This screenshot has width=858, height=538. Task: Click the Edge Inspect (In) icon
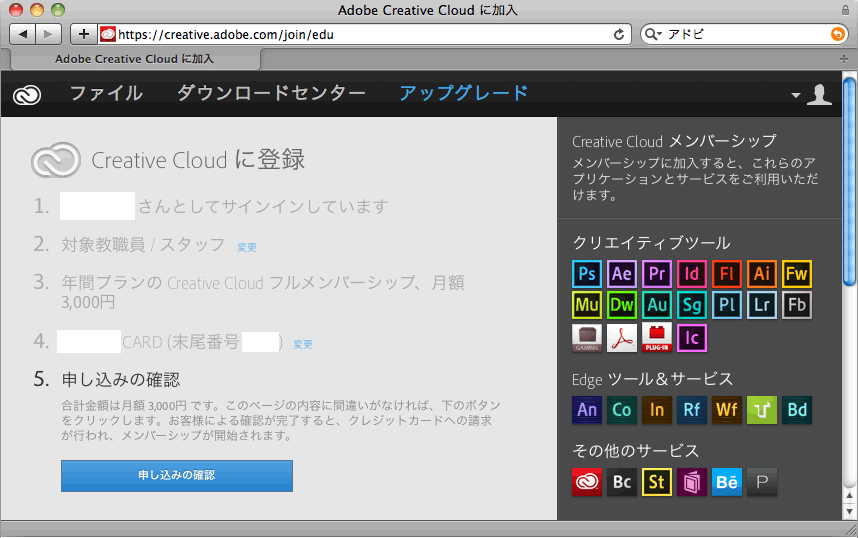pyautogui.click(x=657, y=410)
